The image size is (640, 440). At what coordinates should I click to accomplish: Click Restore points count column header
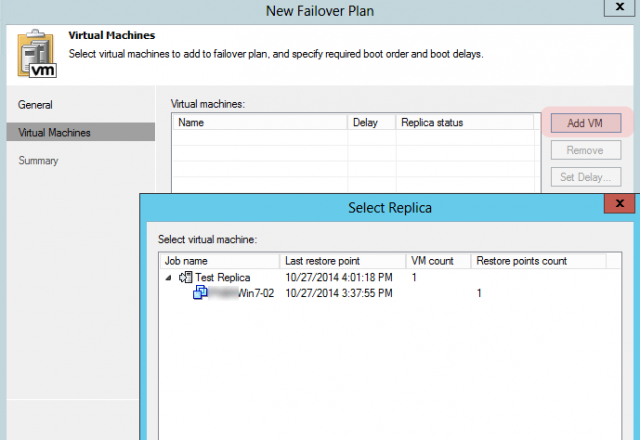(535, 261)
